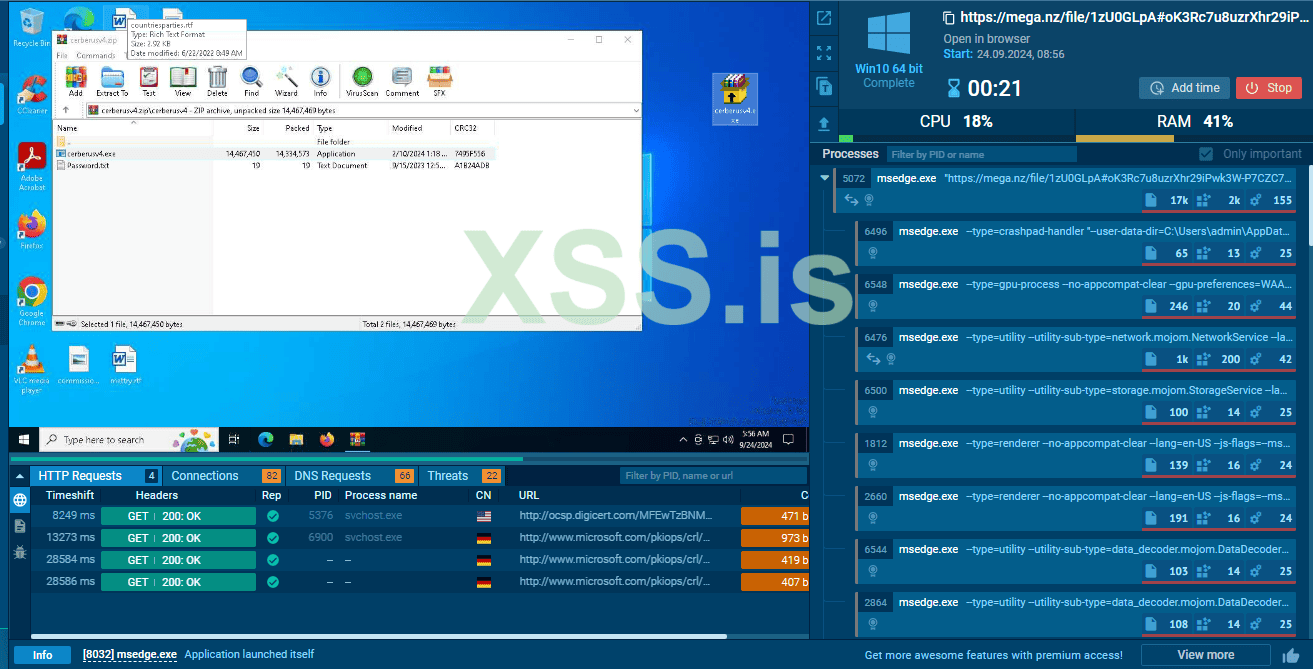Click the Windows Start button
Image resolution: width=1313 pixels, height=669 pixels.
[x=23, y=439]
